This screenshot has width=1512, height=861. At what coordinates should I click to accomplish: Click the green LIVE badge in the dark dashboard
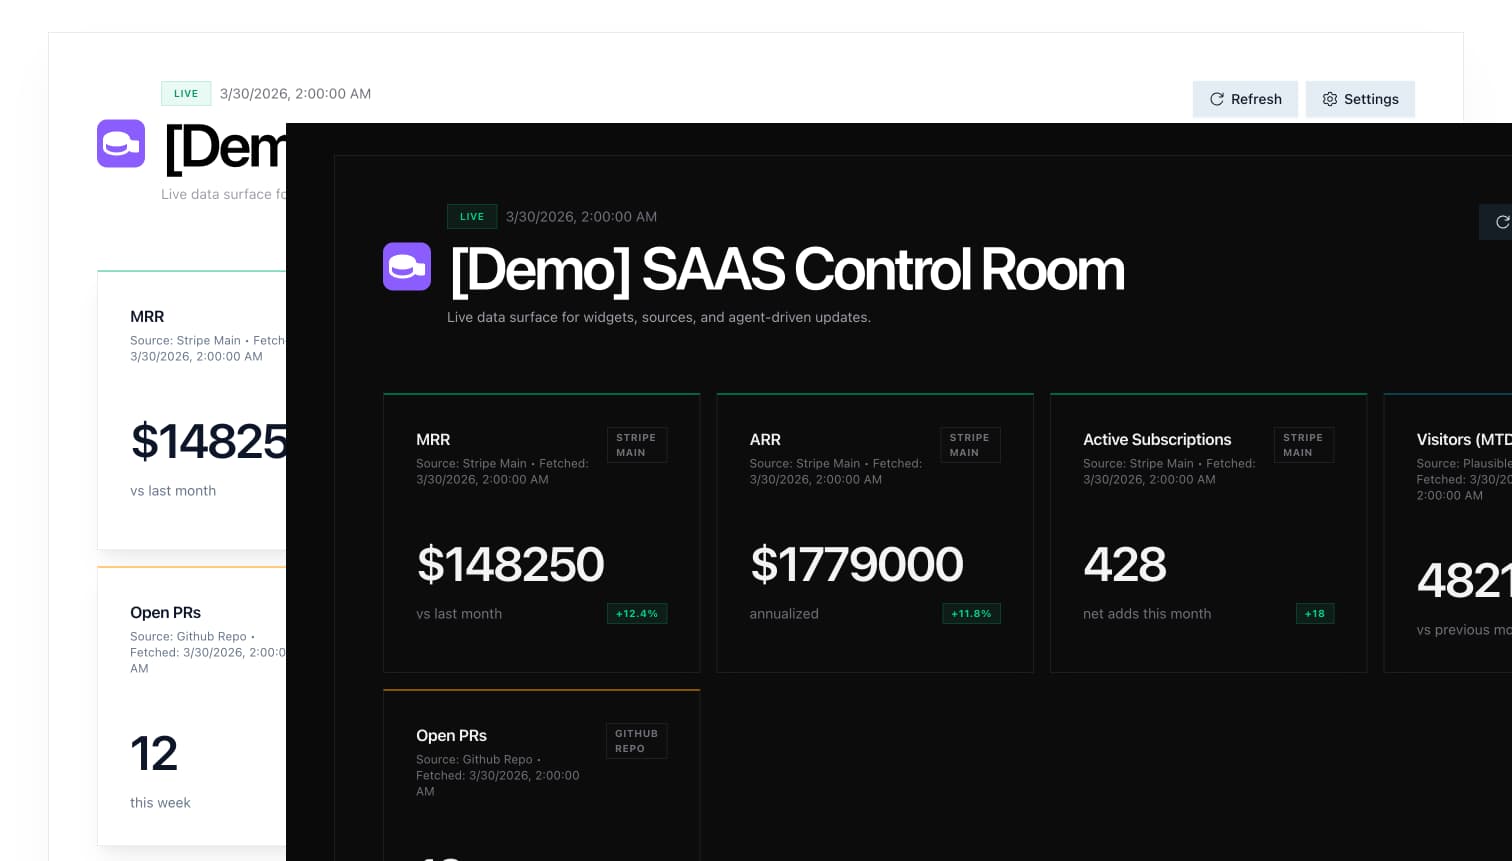472,216
